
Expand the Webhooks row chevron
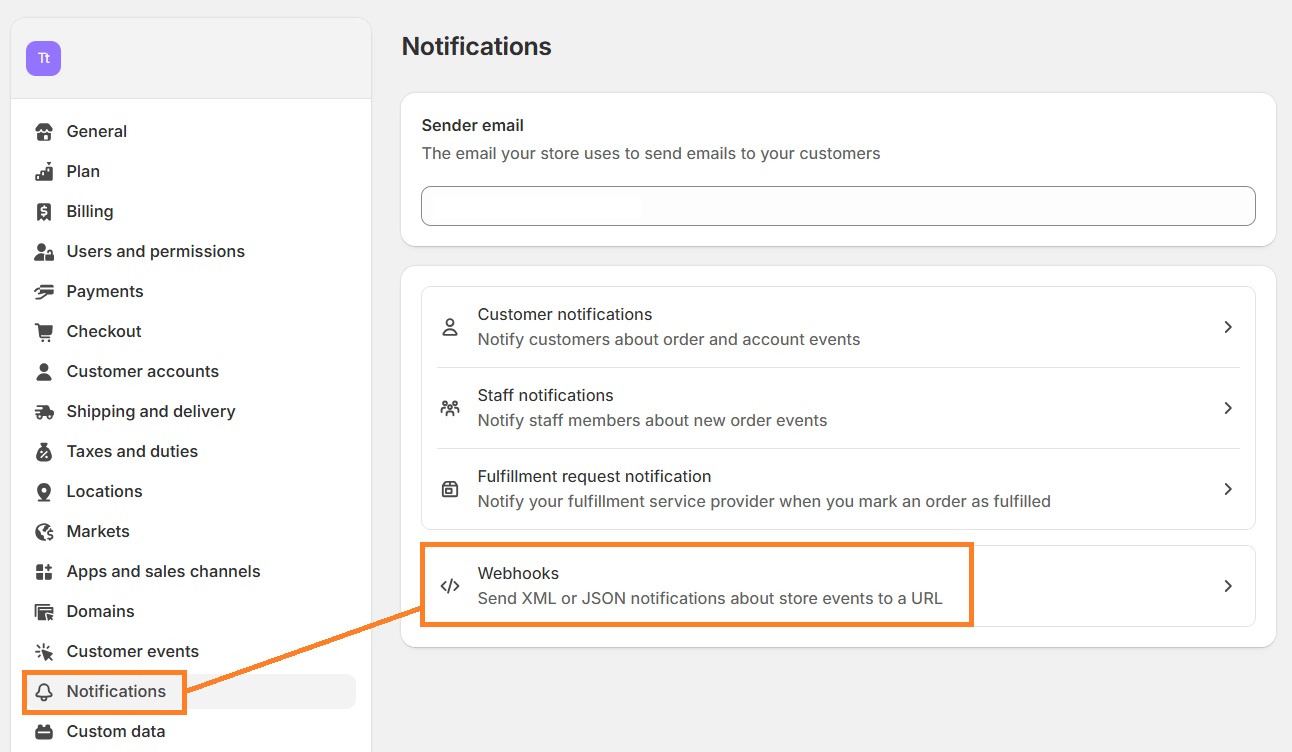pyautogui.click(x=1228, y=586)
